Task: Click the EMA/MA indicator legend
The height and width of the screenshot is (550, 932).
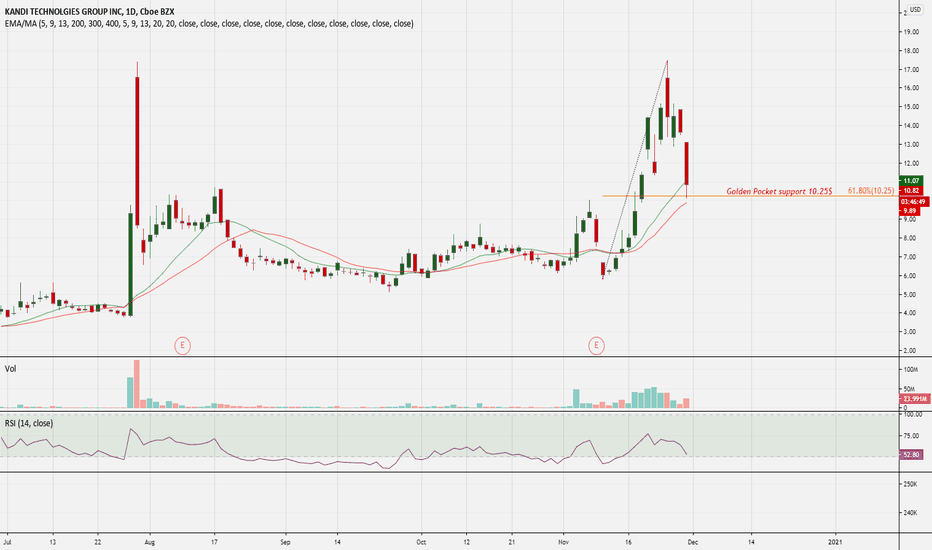Action: click(209, 24)
